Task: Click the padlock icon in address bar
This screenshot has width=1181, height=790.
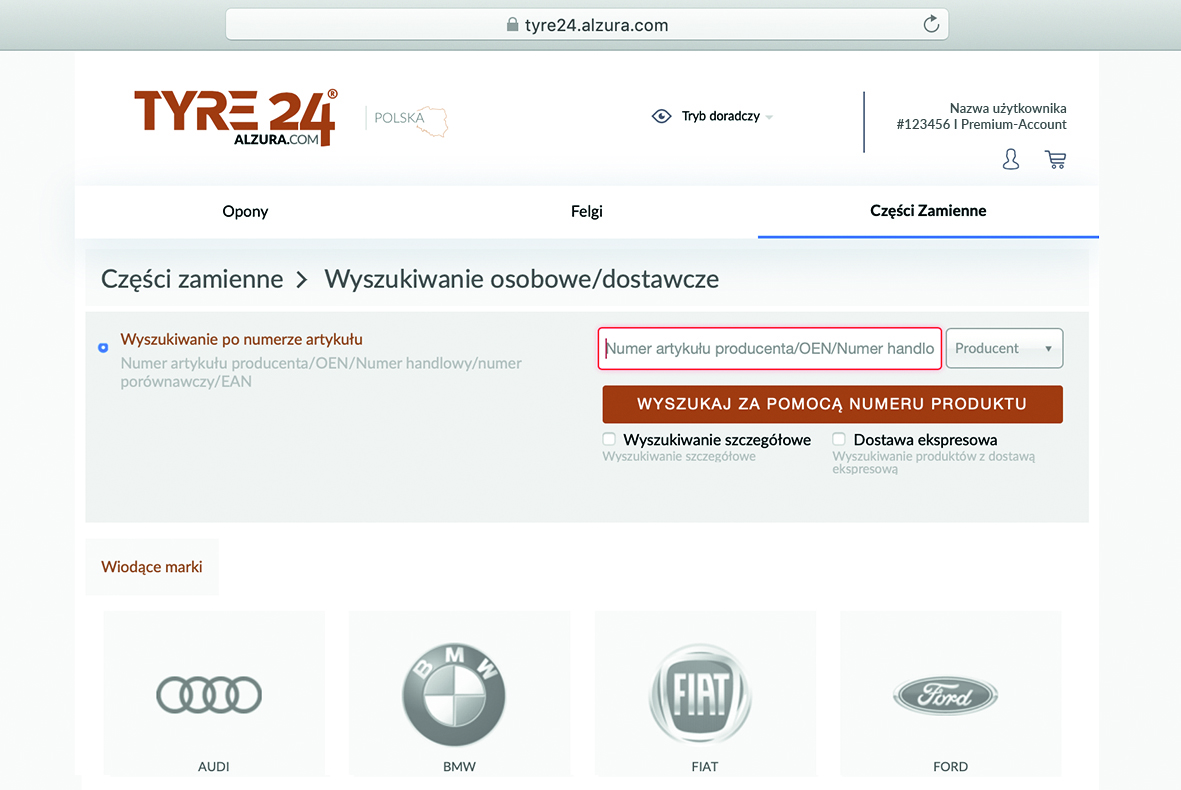Action: (x=512, y=25)
